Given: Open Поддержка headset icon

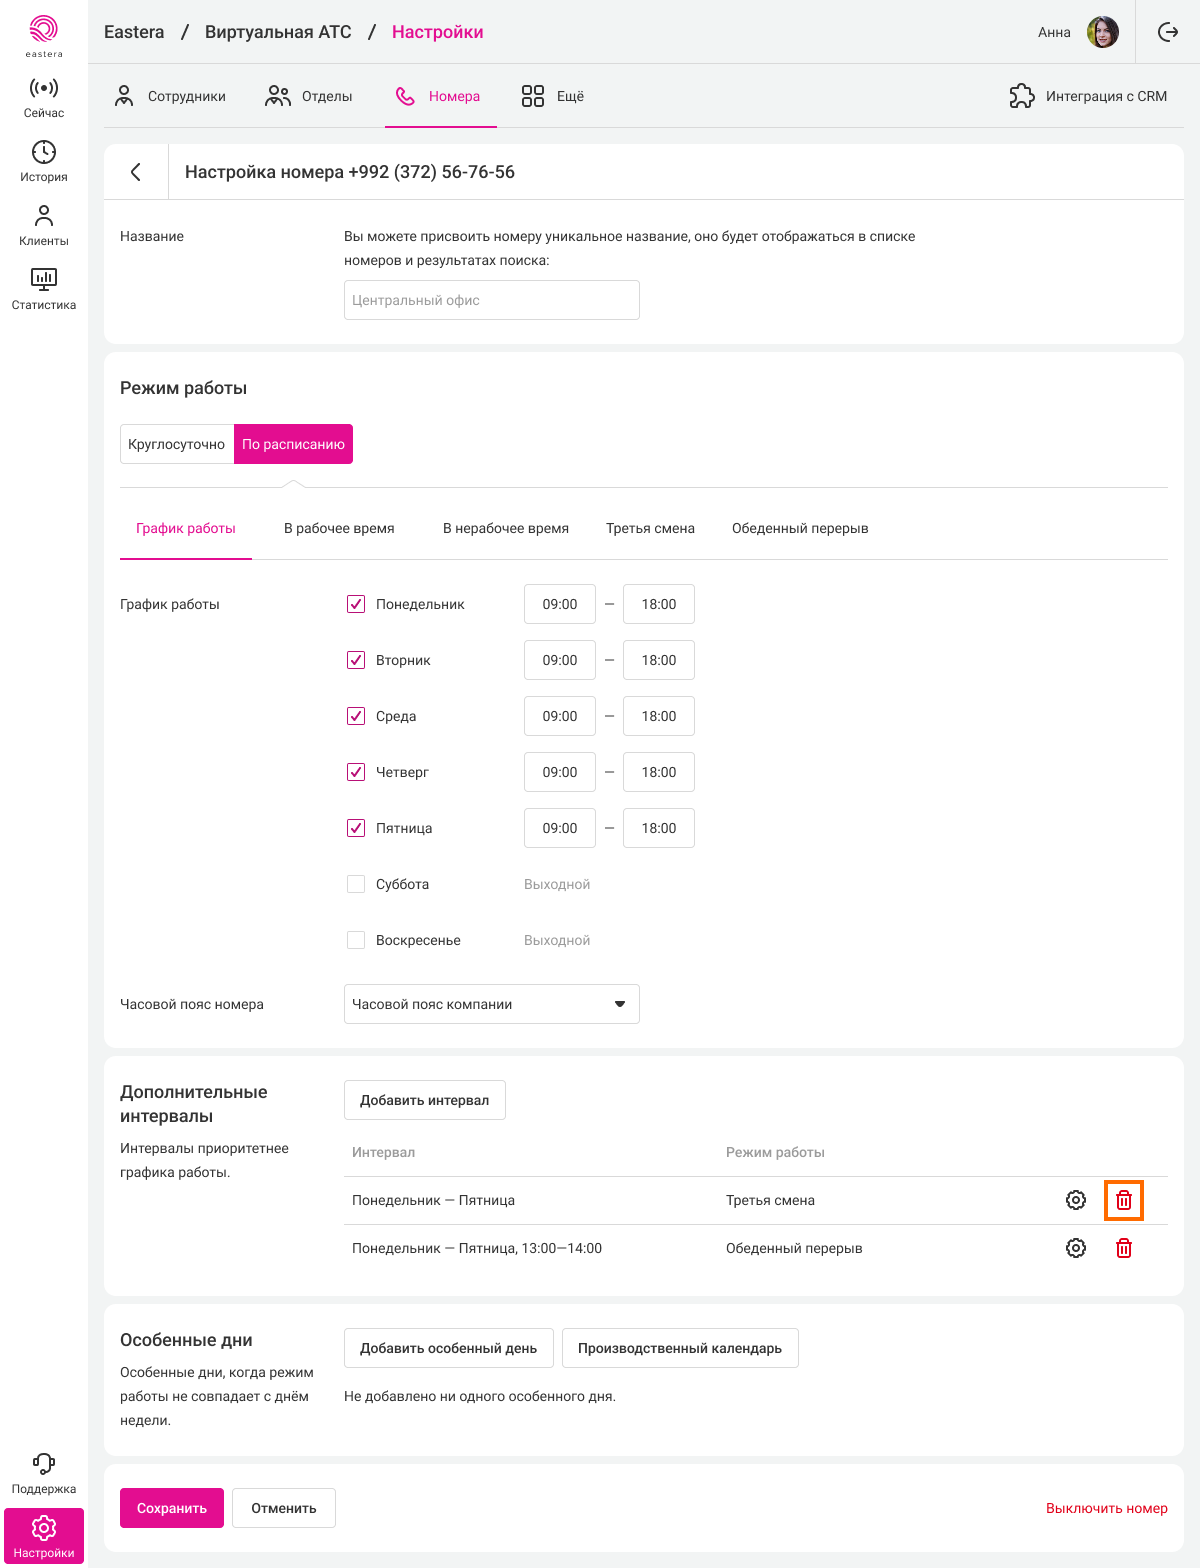Looking at the screenshot, I should pyautogui.click(x=44, y=1473).
